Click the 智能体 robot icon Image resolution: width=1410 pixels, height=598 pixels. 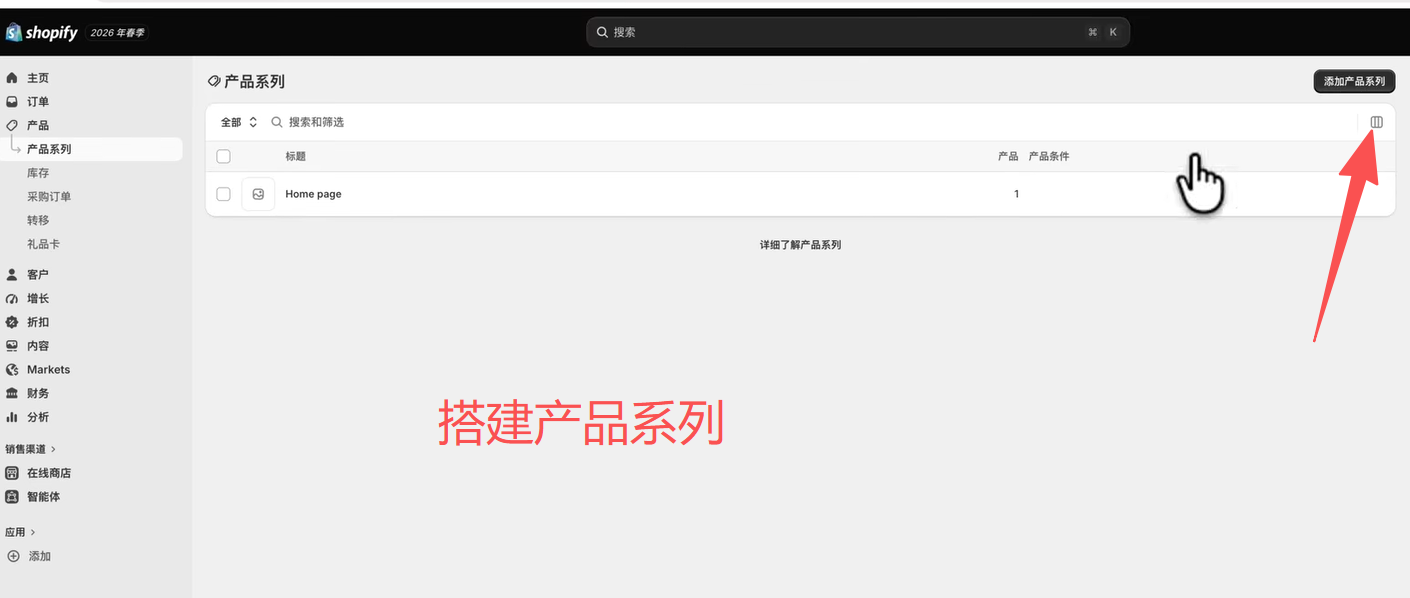(12, 497)
